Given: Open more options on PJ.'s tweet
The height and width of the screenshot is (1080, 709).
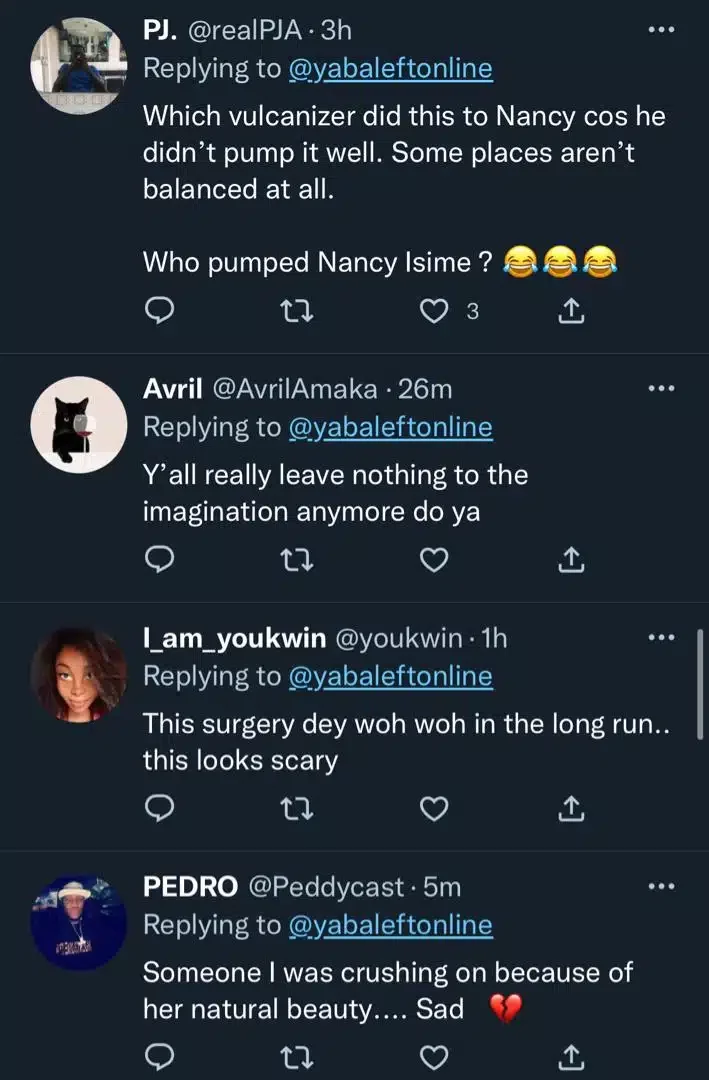Looking at the screenshot, I should click(x=661, y=29).
